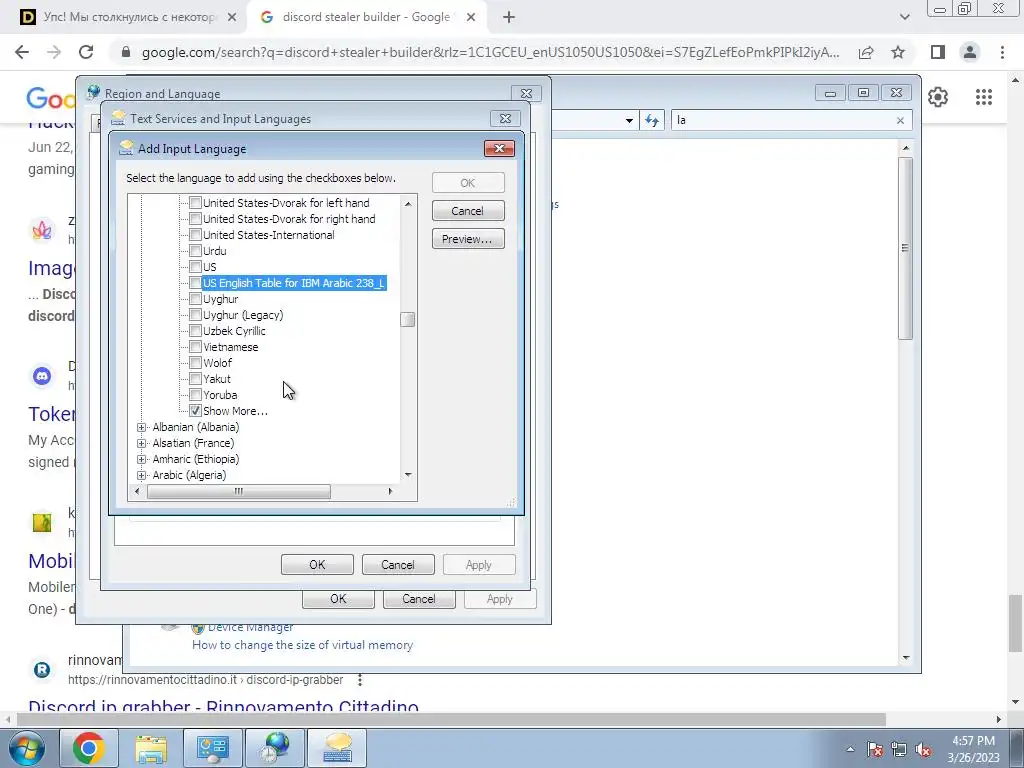Expand Alsatian (France) tree node
Viewport: 1024px width, 768px height.
click(142, 443)
